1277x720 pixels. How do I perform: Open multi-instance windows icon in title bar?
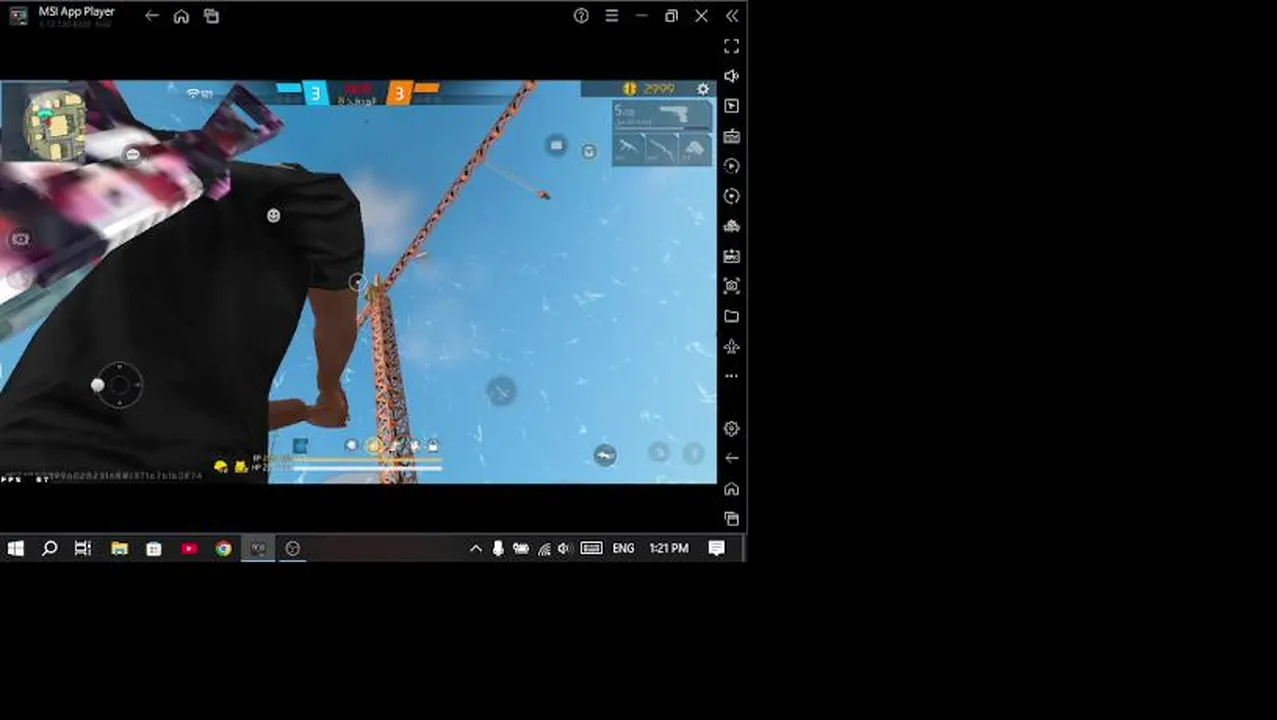pyautogui.click(x=211, y=16)
